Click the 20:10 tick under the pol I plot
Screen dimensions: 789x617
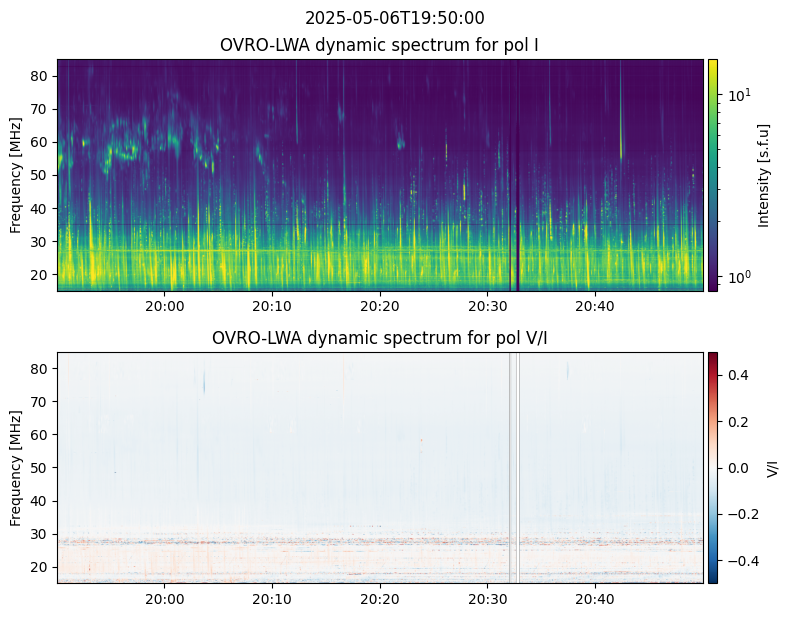tap(272, 306)
